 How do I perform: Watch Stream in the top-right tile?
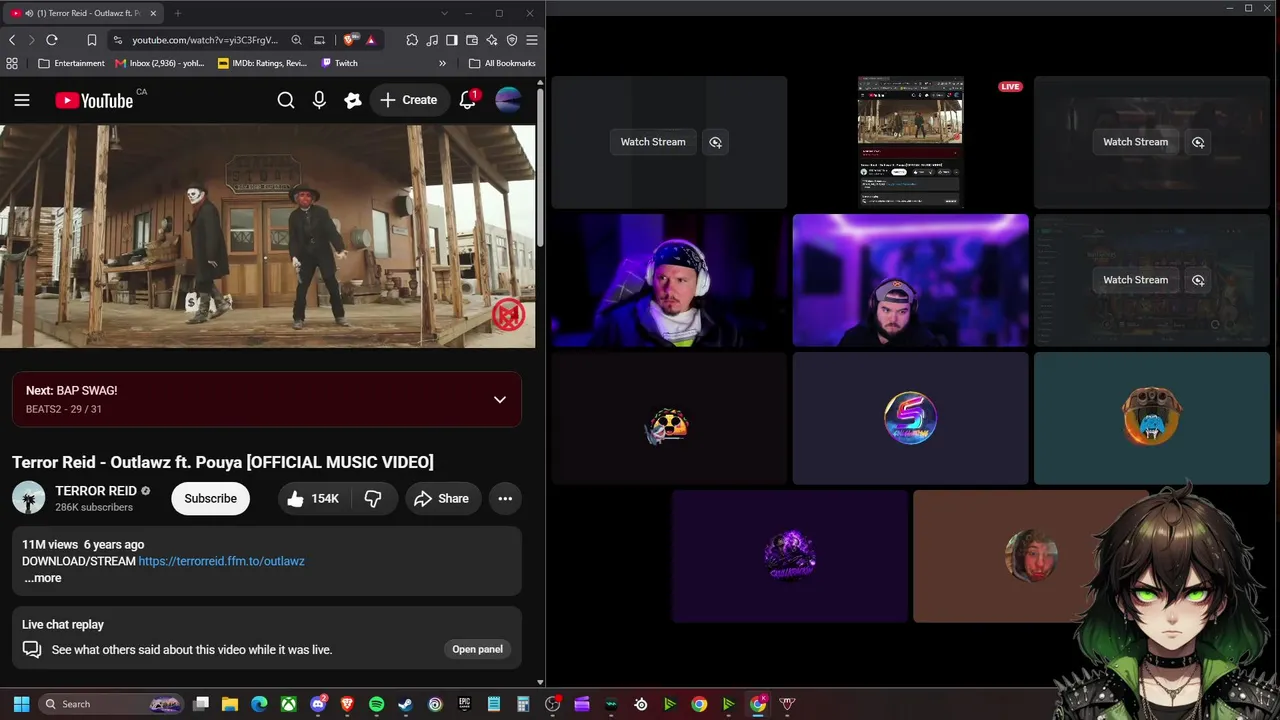pyautogui.click(x=1135, y=142)
